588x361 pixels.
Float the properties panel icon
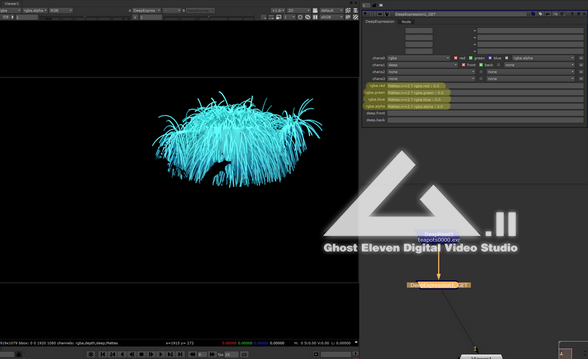[x=578, y=14]
